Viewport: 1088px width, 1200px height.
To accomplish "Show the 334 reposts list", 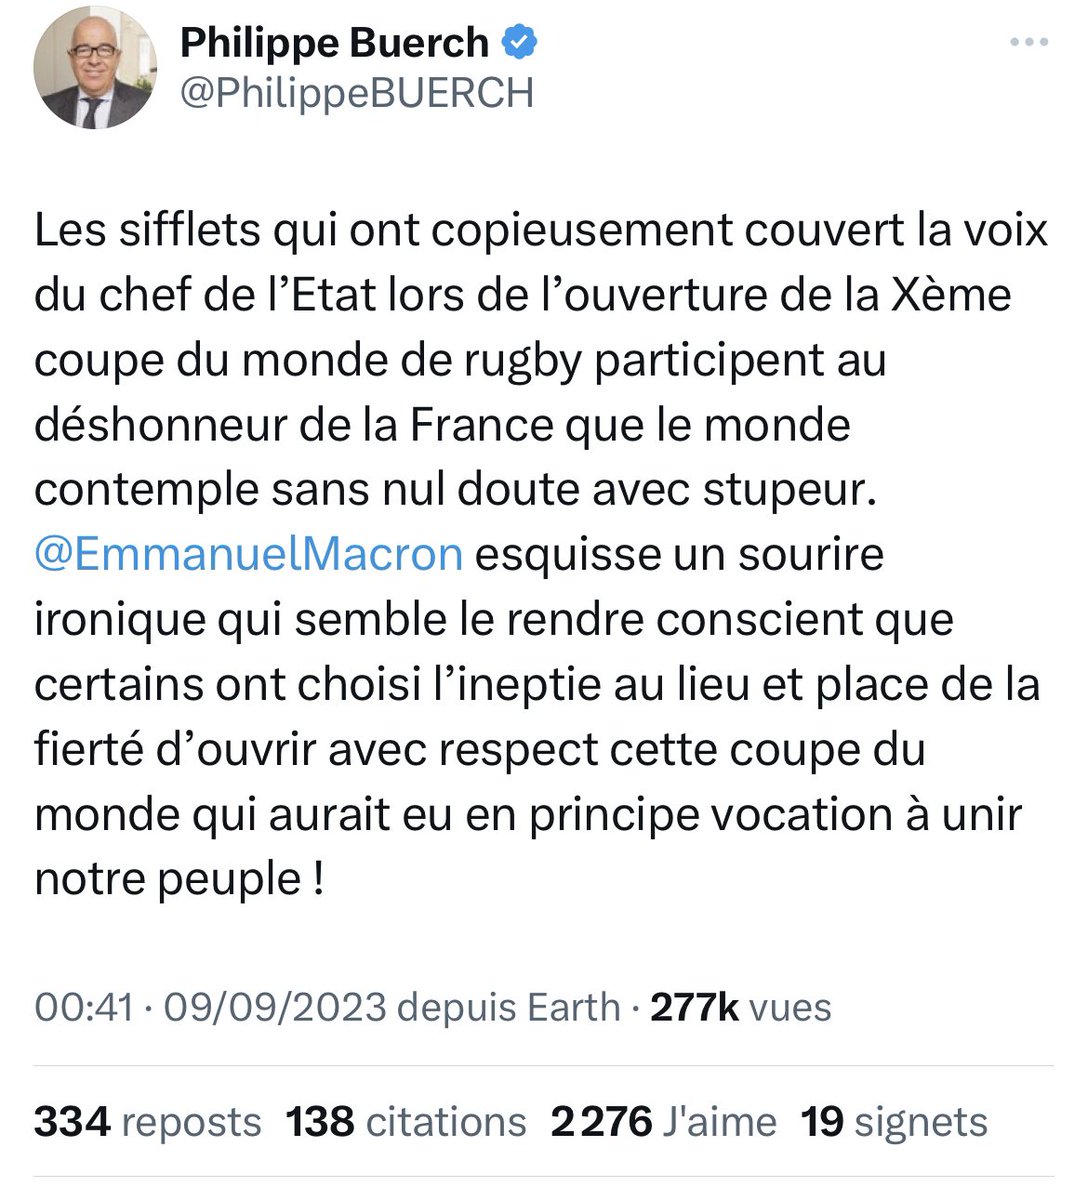I will tap(147, 1122).
